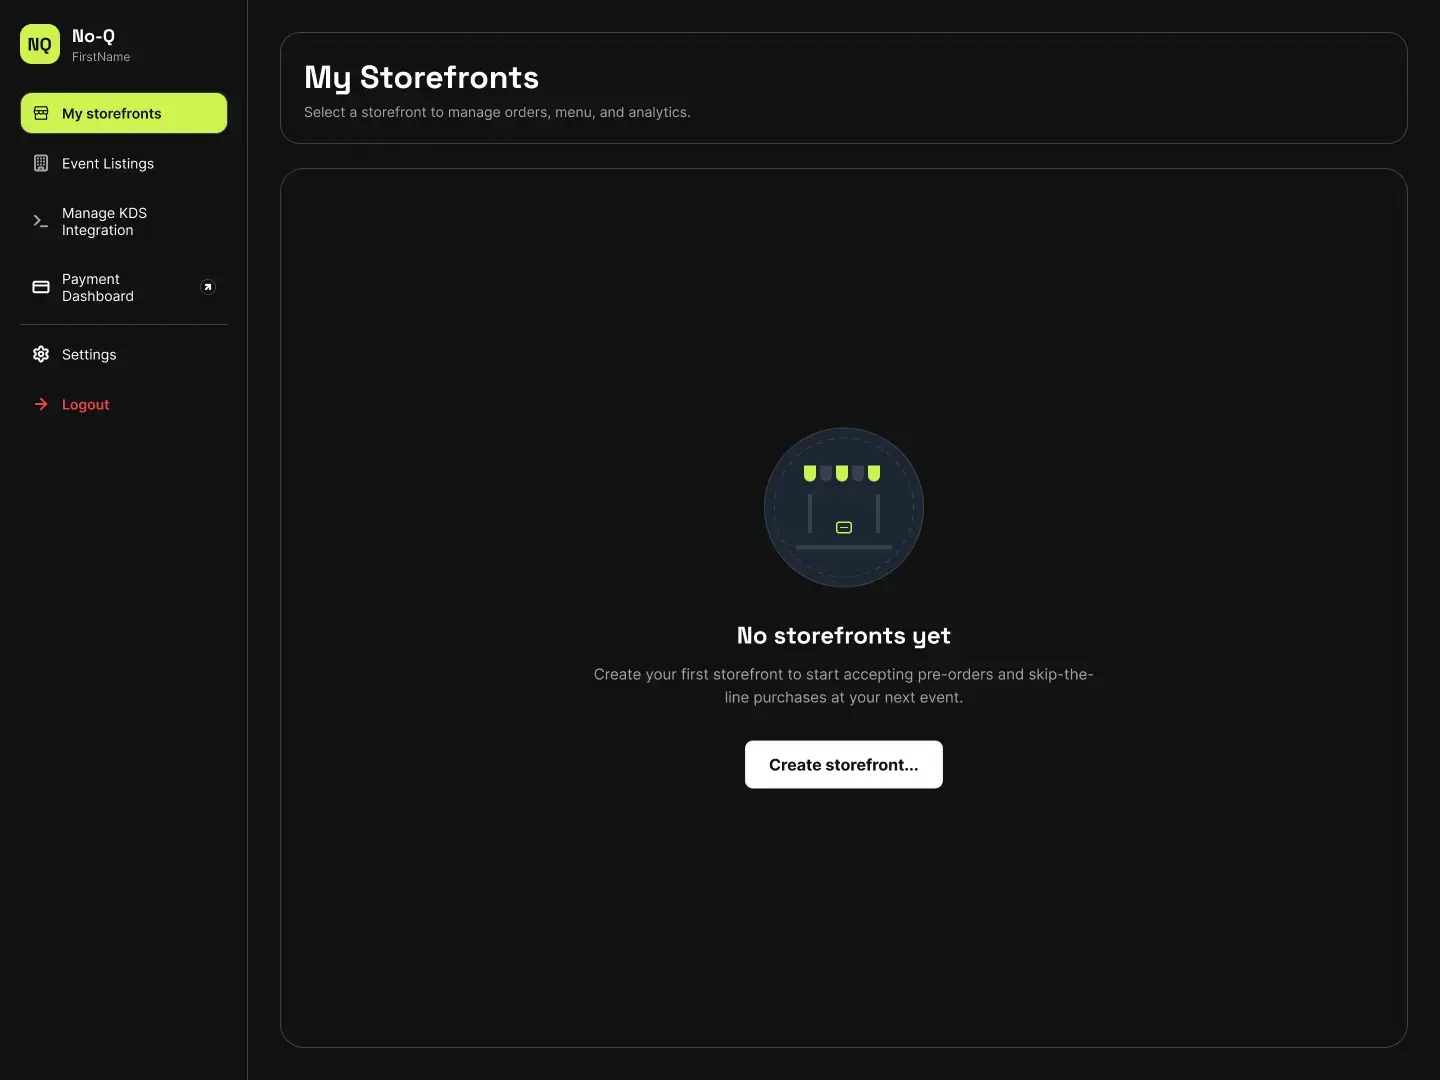Click the terminal icon beside Manage KDS Integration
Screen dimensions: 1440x1080
(41, 221)
